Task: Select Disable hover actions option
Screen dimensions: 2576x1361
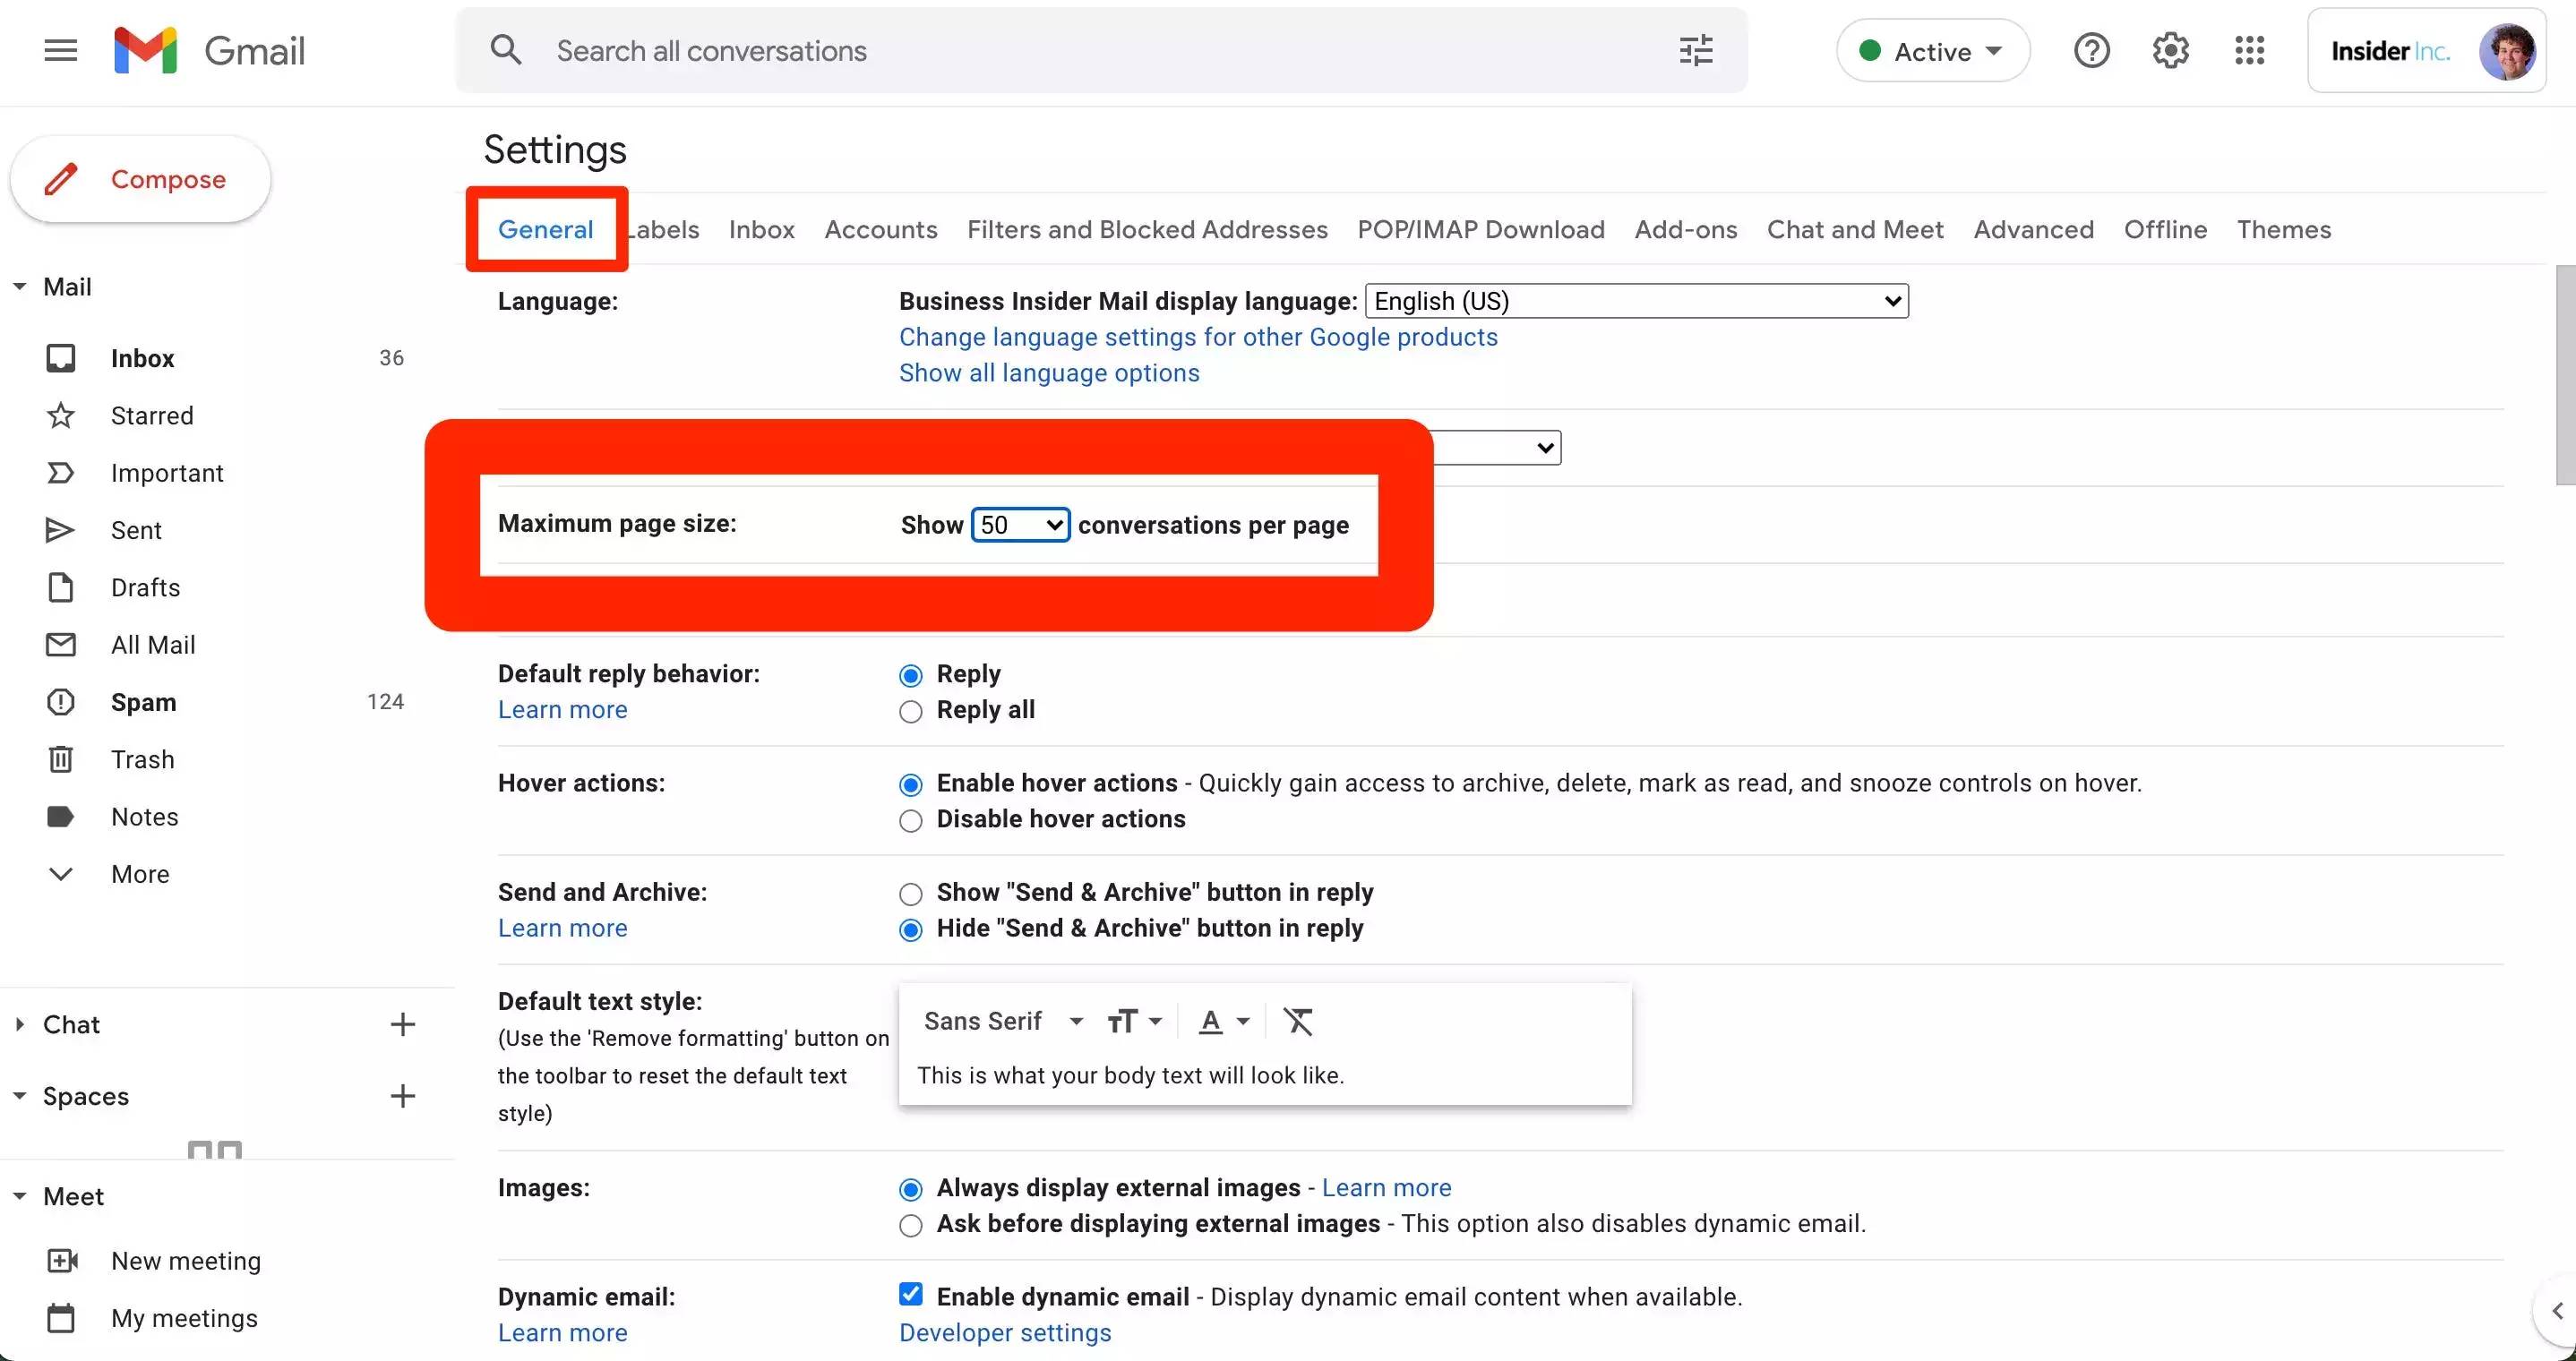Action: (x=910, y=821)
